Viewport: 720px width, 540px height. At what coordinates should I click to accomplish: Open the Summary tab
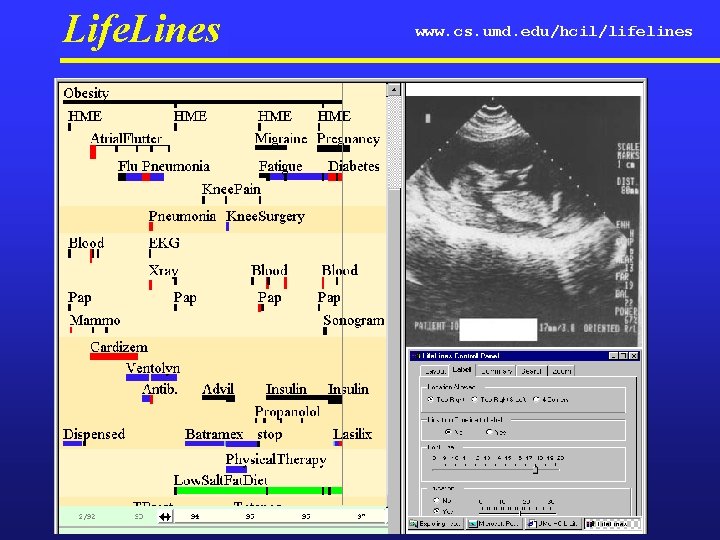pos(496,371)
